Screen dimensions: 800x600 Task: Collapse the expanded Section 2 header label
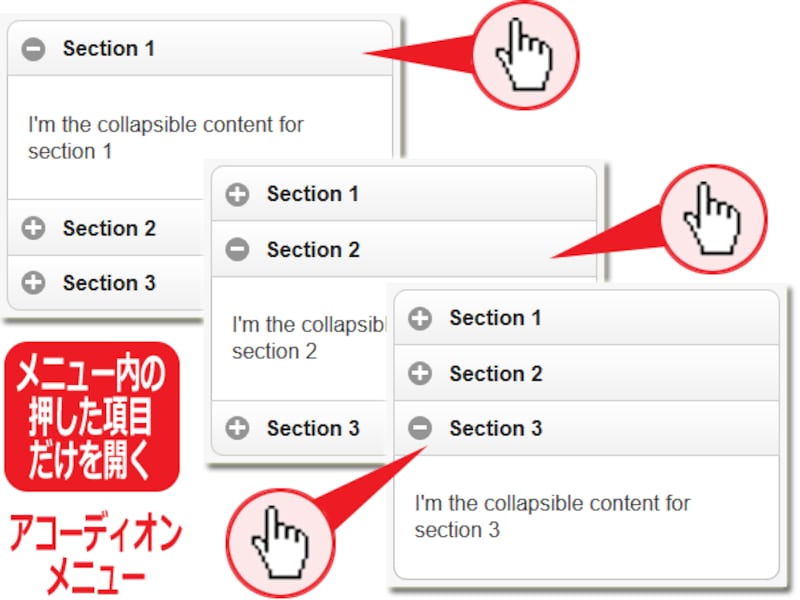click(312, 250)
